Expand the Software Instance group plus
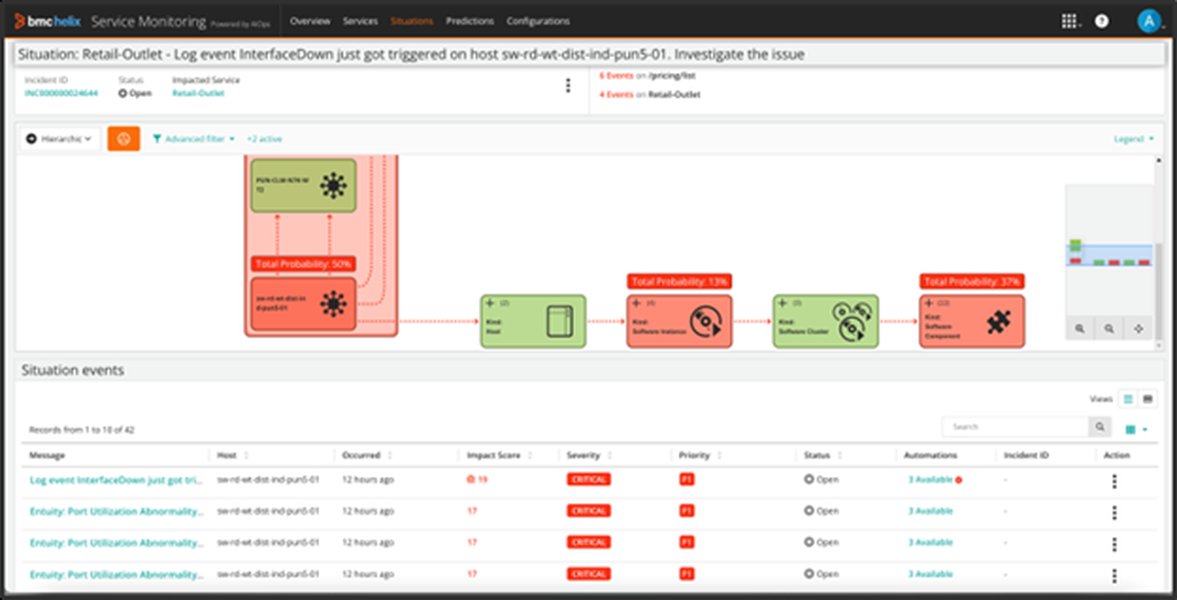Viewport: 1177px width, 600px height. pos(637,303)
